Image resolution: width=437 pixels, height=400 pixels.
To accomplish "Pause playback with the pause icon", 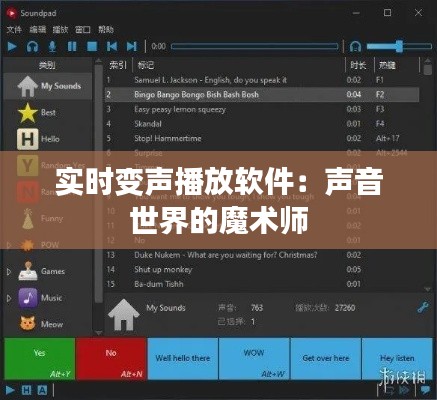I will pos(72,46).
